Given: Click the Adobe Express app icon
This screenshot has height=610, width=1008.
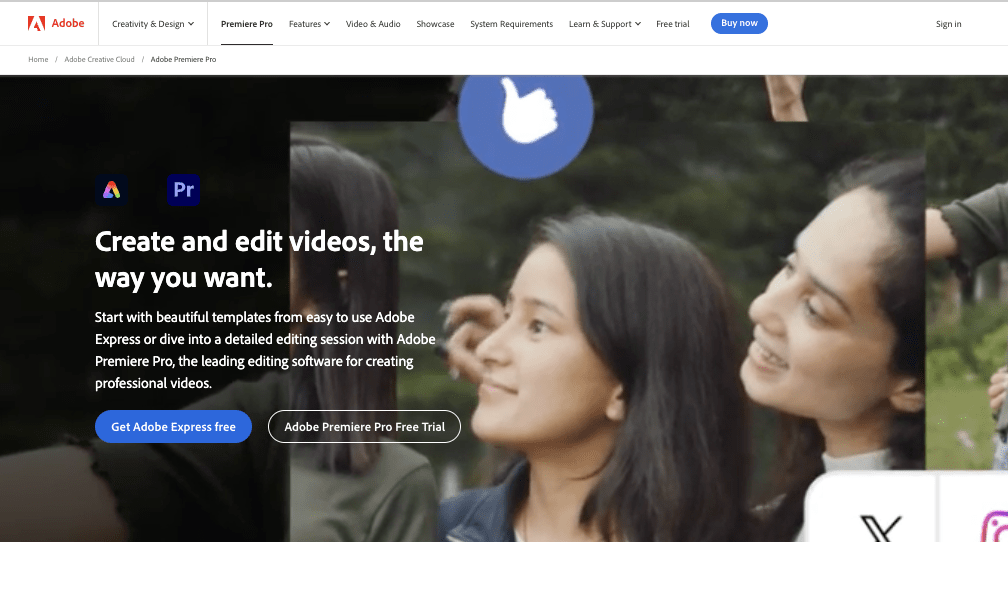Looking at the screenshot, I should tap(111, 190).
